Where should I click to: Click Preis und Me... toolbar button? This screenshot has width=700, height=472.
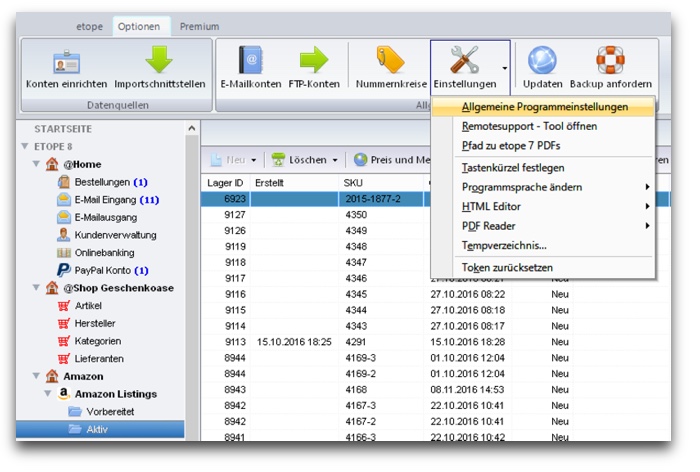point(392,160)
